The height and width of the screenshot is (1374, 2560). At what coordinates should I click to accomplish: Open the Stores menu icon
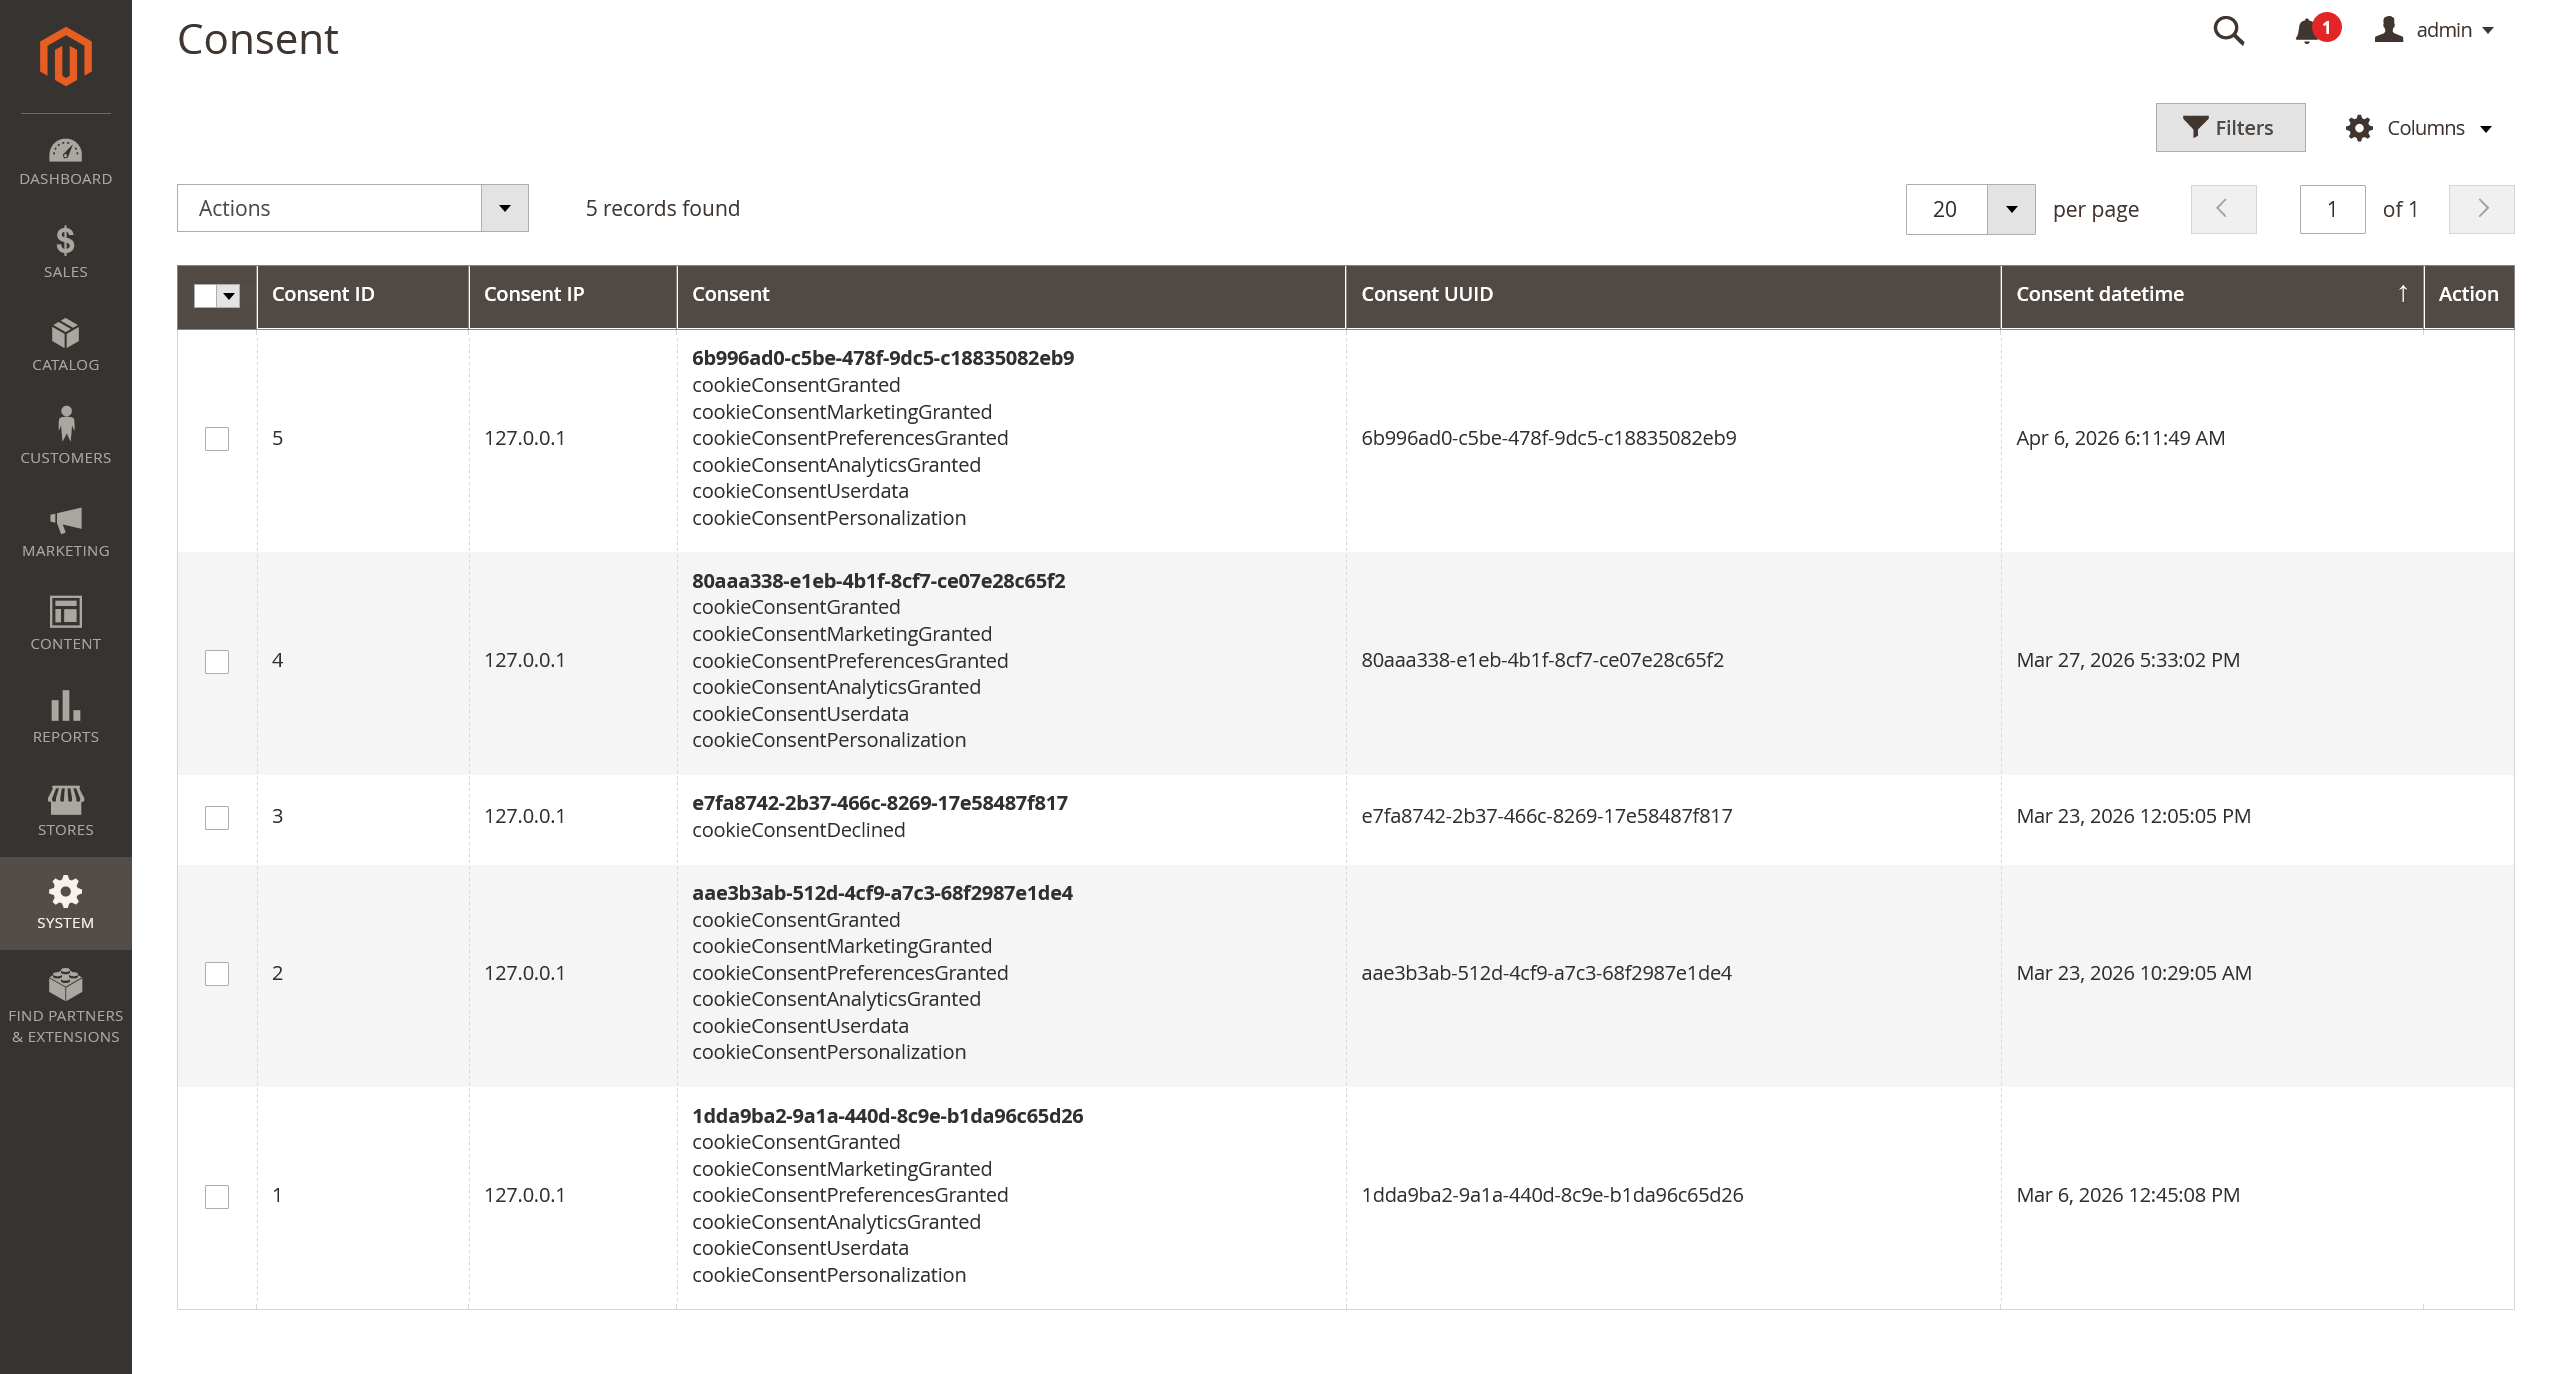tap(66, 798)
